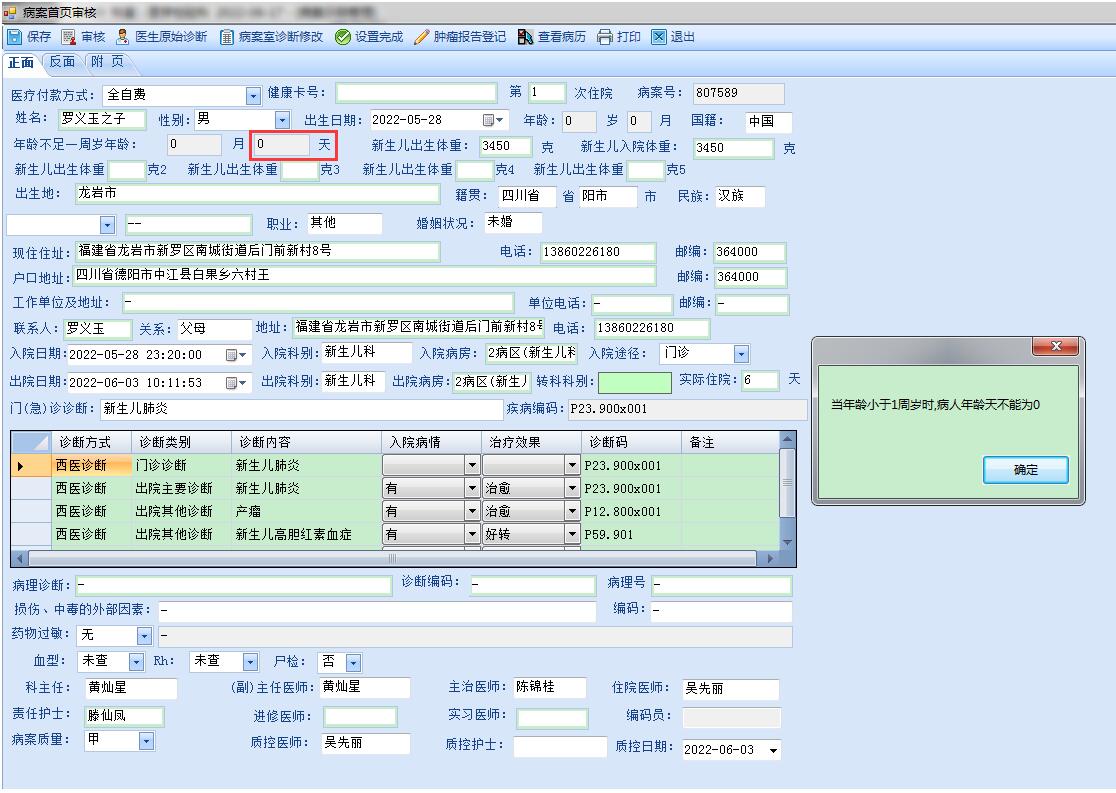Image resolution: width=1116 pixels, height=793 pixels.
Task: Click the Print (打印) toolbar icon
Action: [x=619, y=37]
